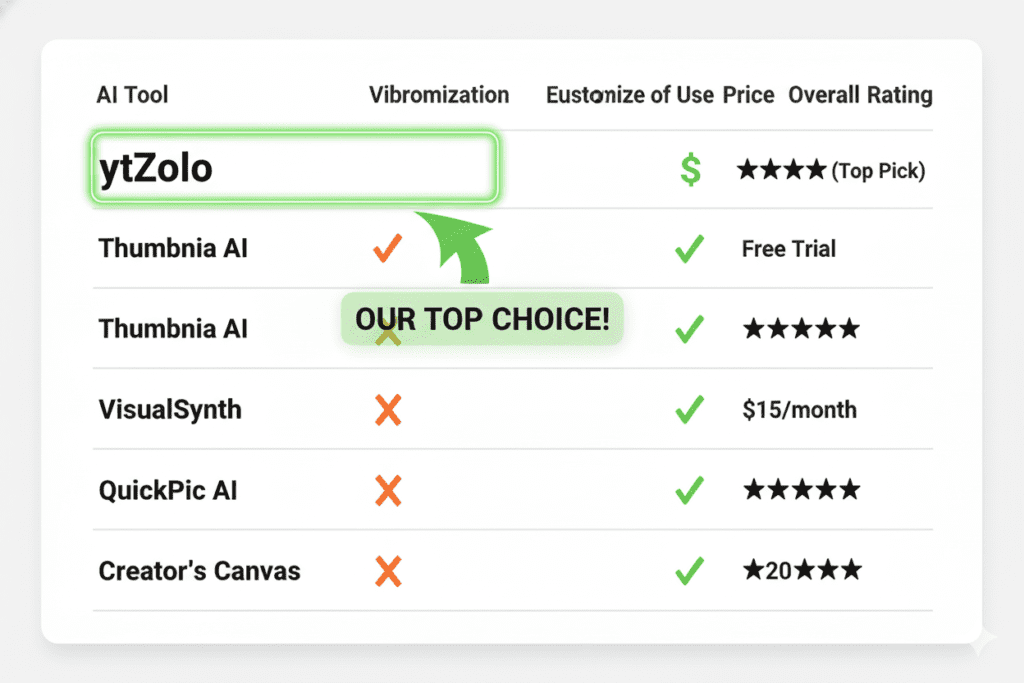Screen dimensions: 1024x683
Task: Click the orange checkmark beside Free Trial row
Action: click(x=387, y=248)
